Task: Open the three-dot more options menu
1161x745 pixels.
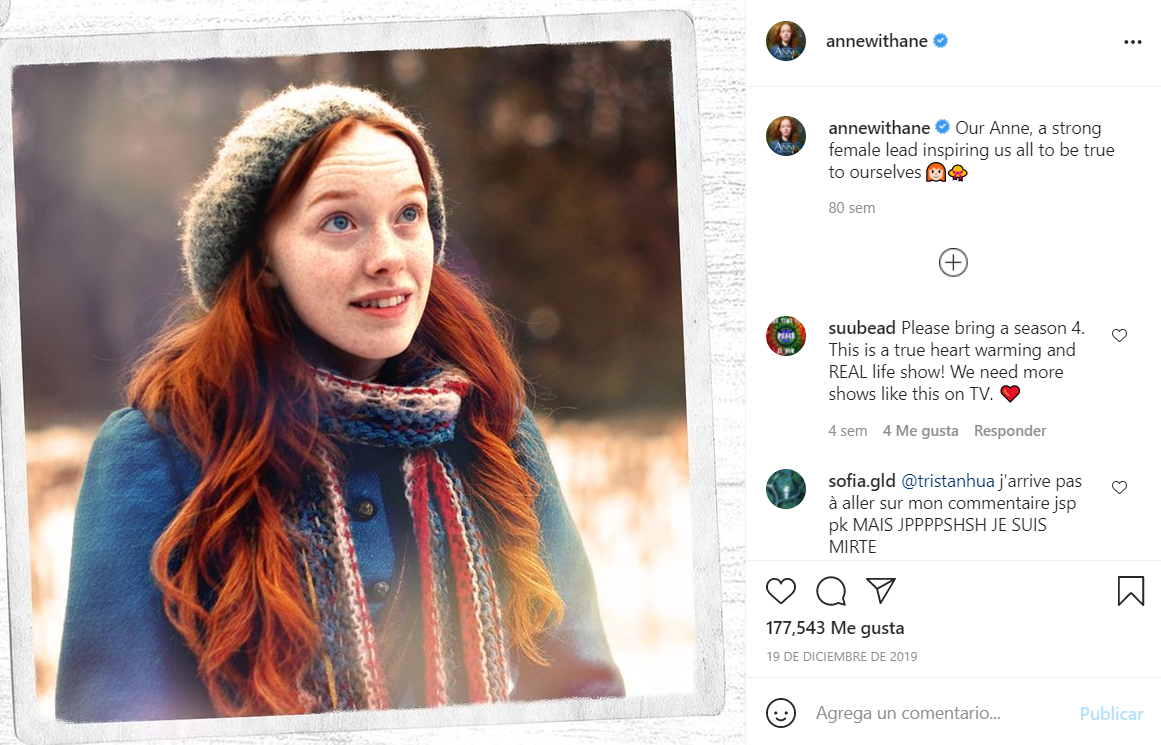Action: 1132,42
